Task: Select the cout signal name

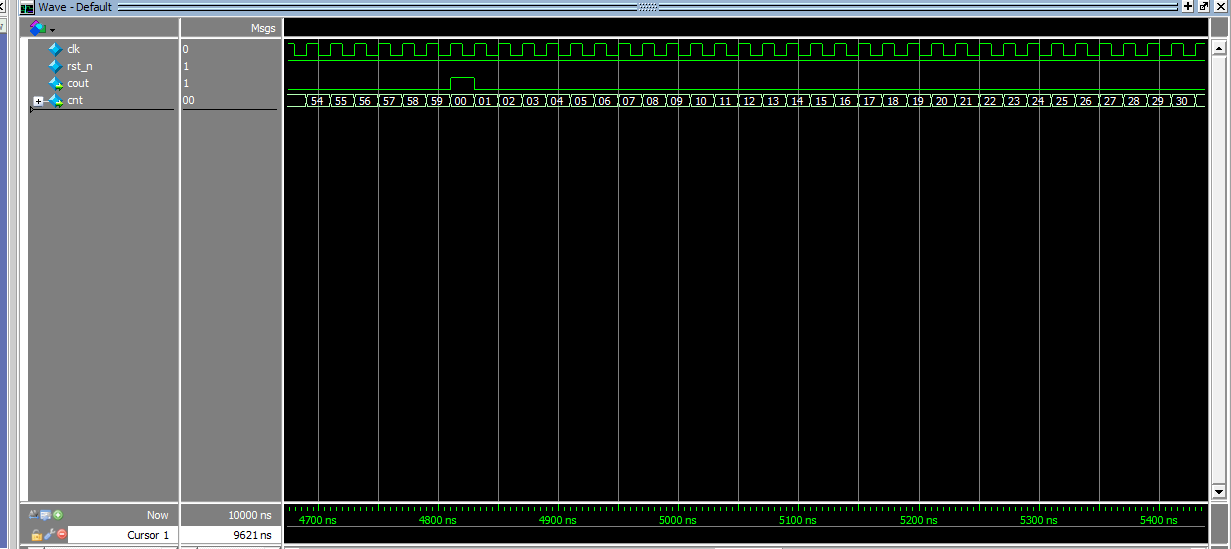Action: click(x=78, y=83)
